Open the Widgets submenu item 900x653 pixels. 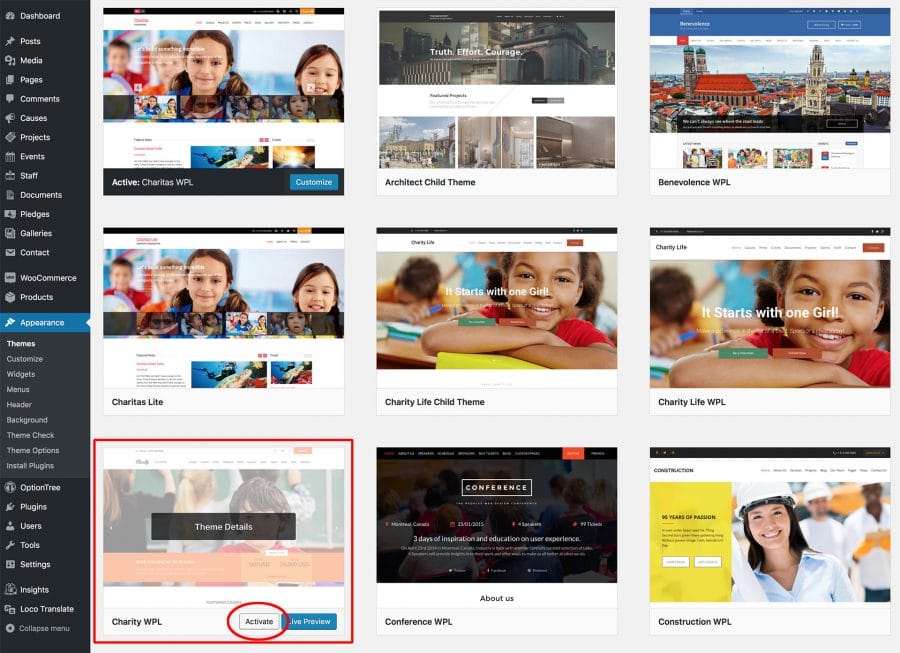click(21, 374)
